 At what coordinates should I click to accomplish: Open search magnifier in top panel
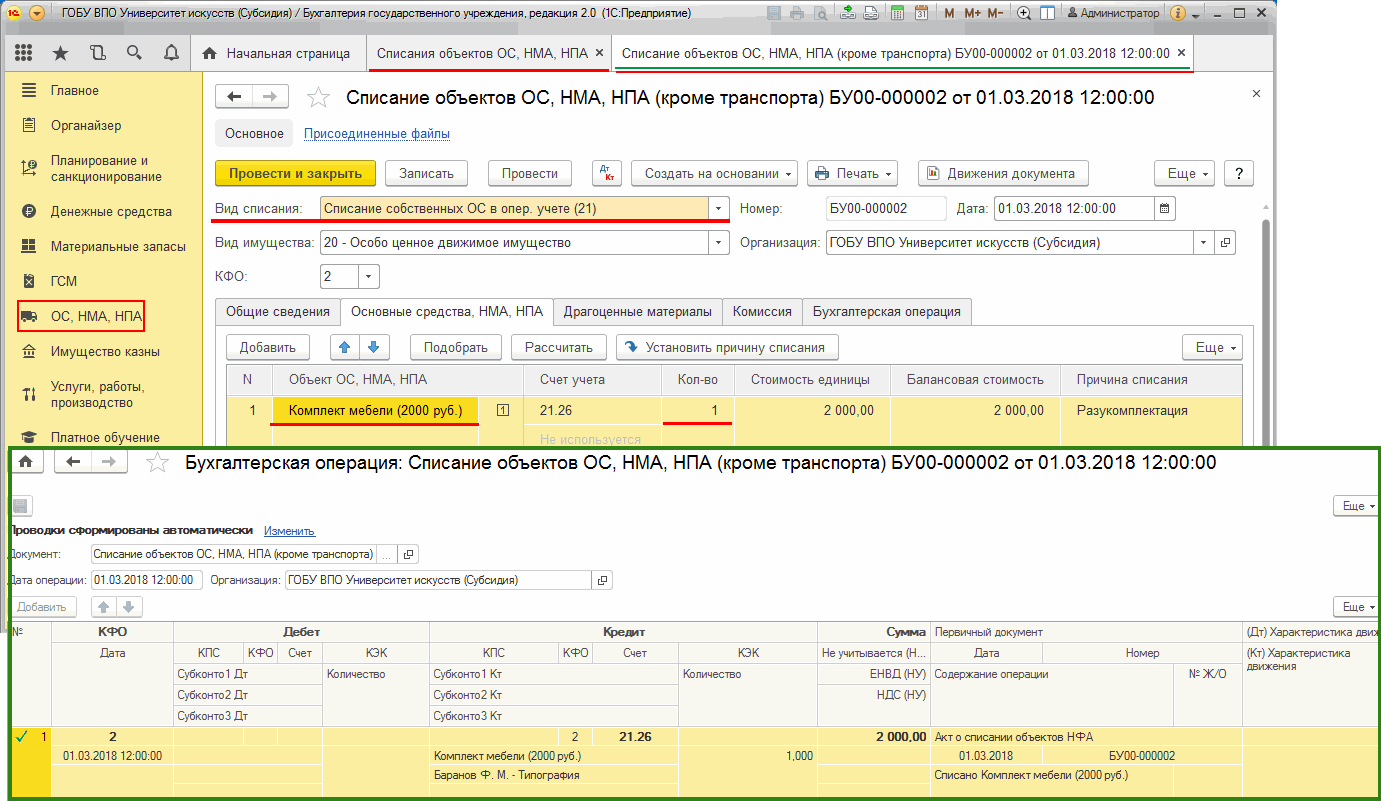134,53
